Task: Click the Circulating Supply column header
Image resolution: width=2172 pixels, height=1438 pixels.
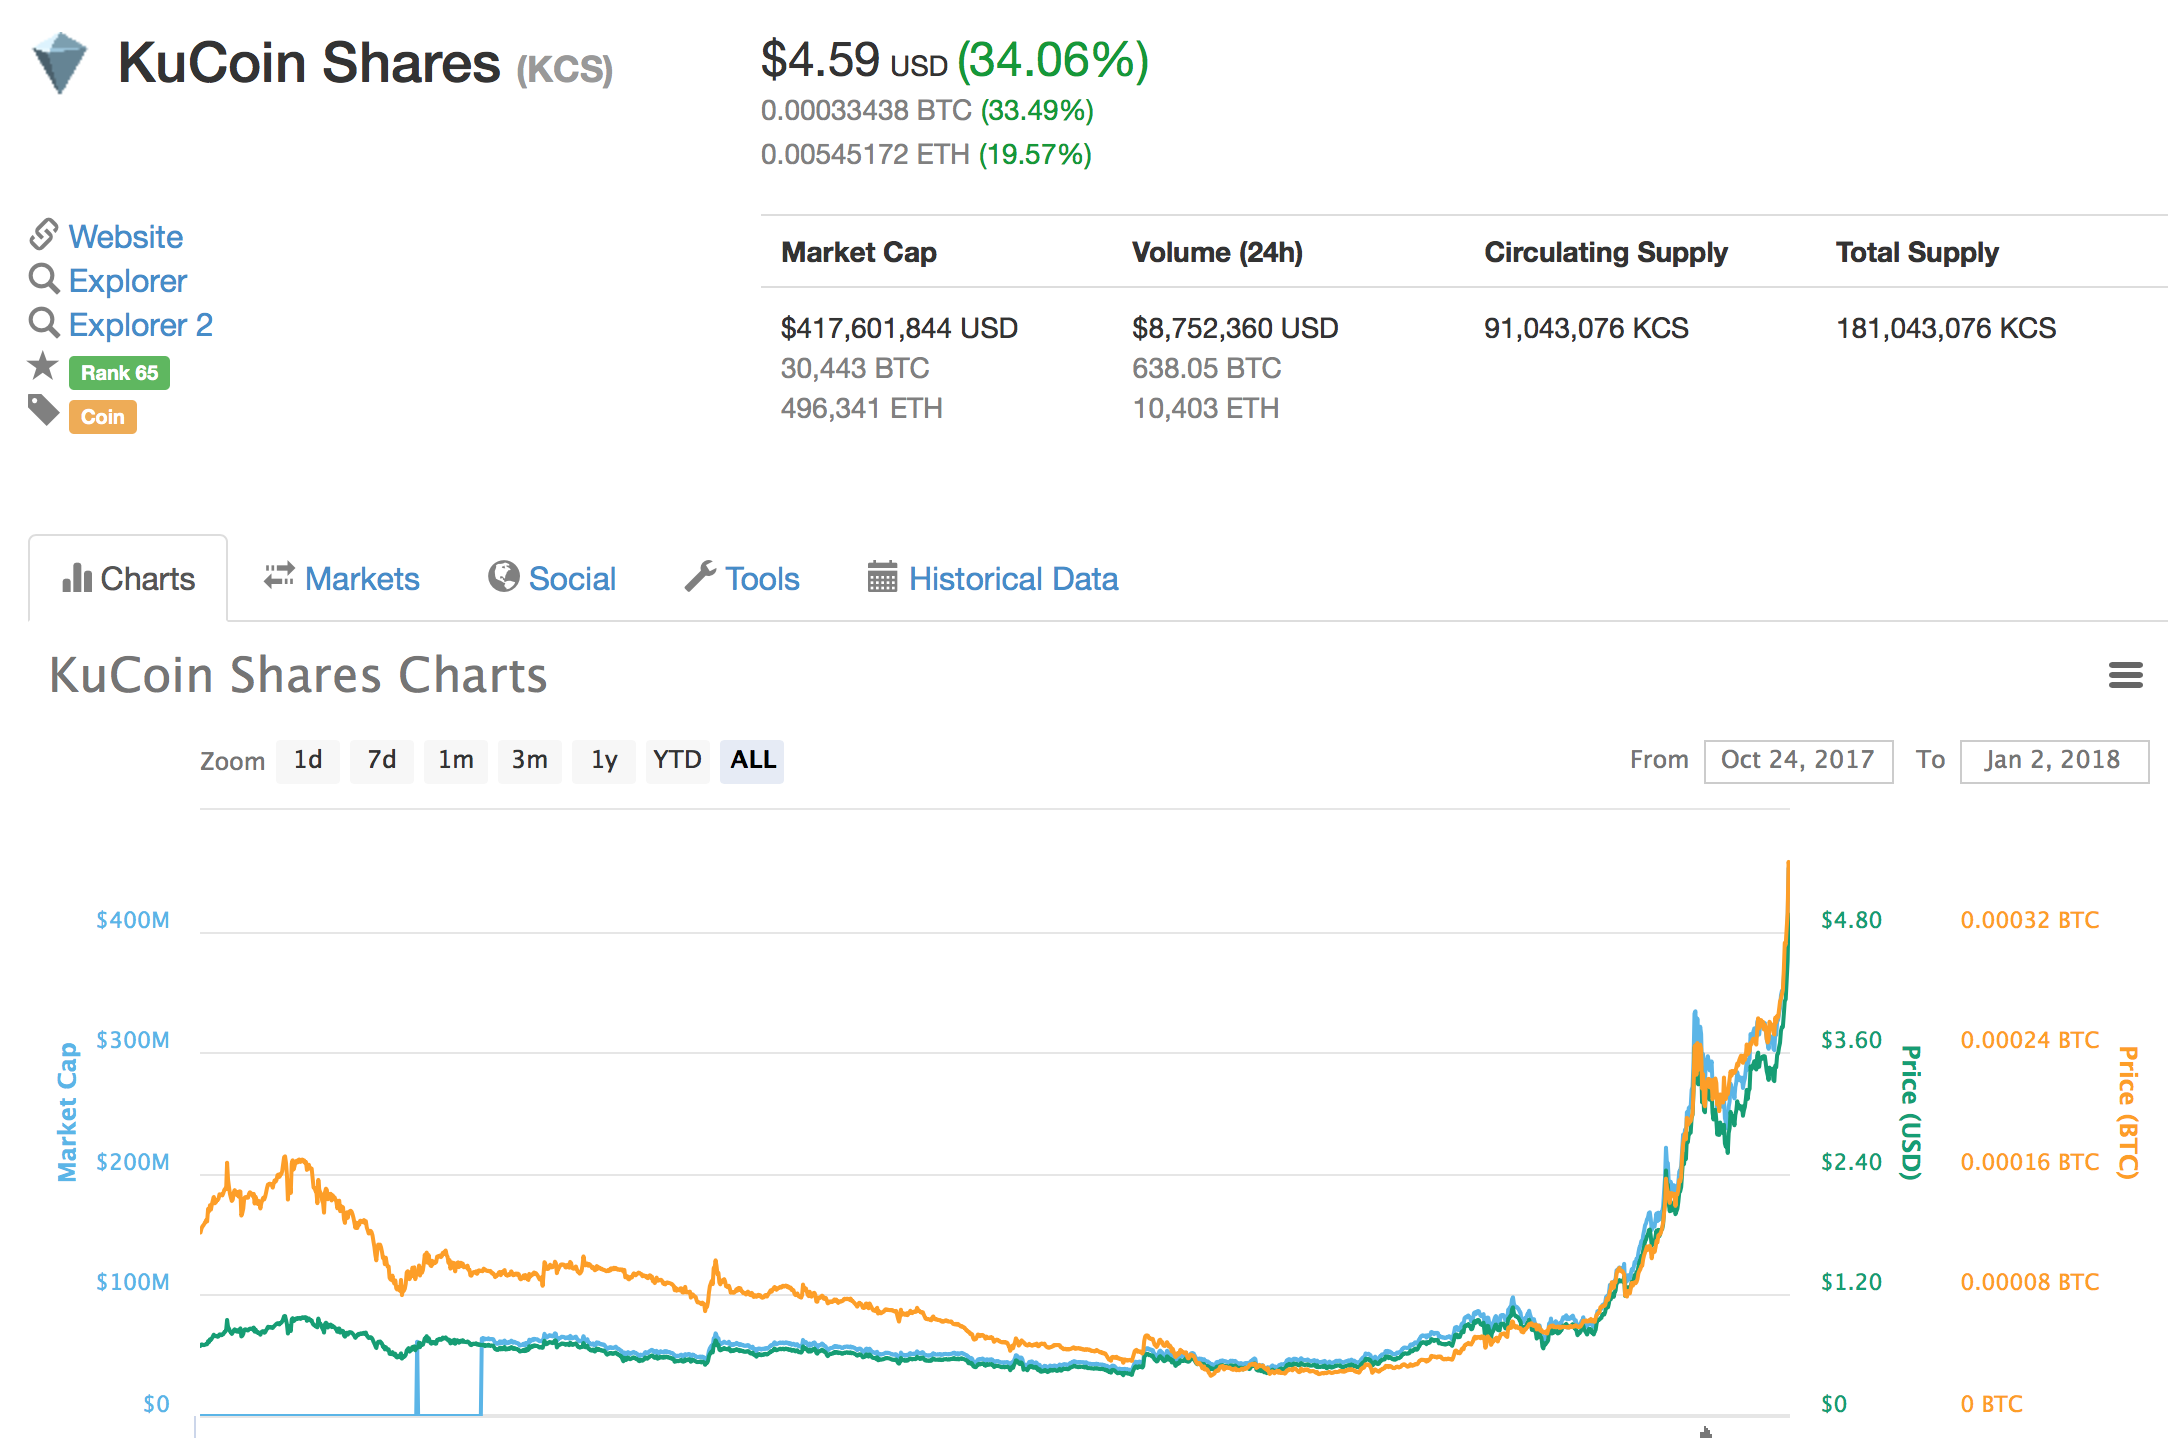Action: [1606, 252]
